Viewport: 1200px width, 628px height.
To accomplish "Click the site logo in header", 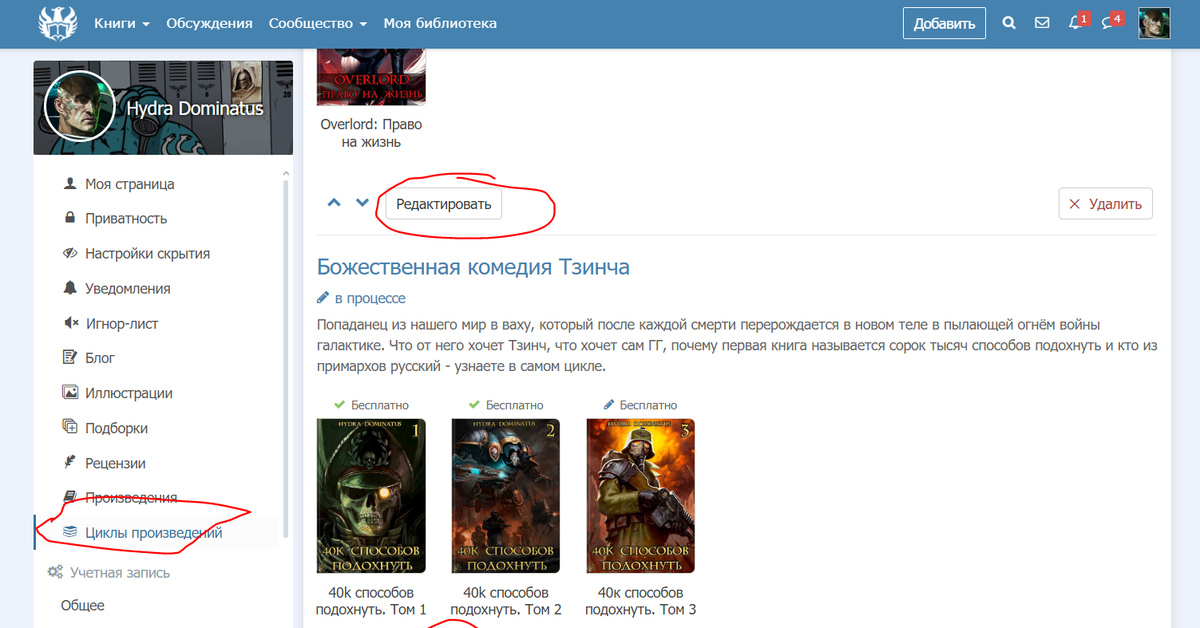I will [x=58, y=23].
